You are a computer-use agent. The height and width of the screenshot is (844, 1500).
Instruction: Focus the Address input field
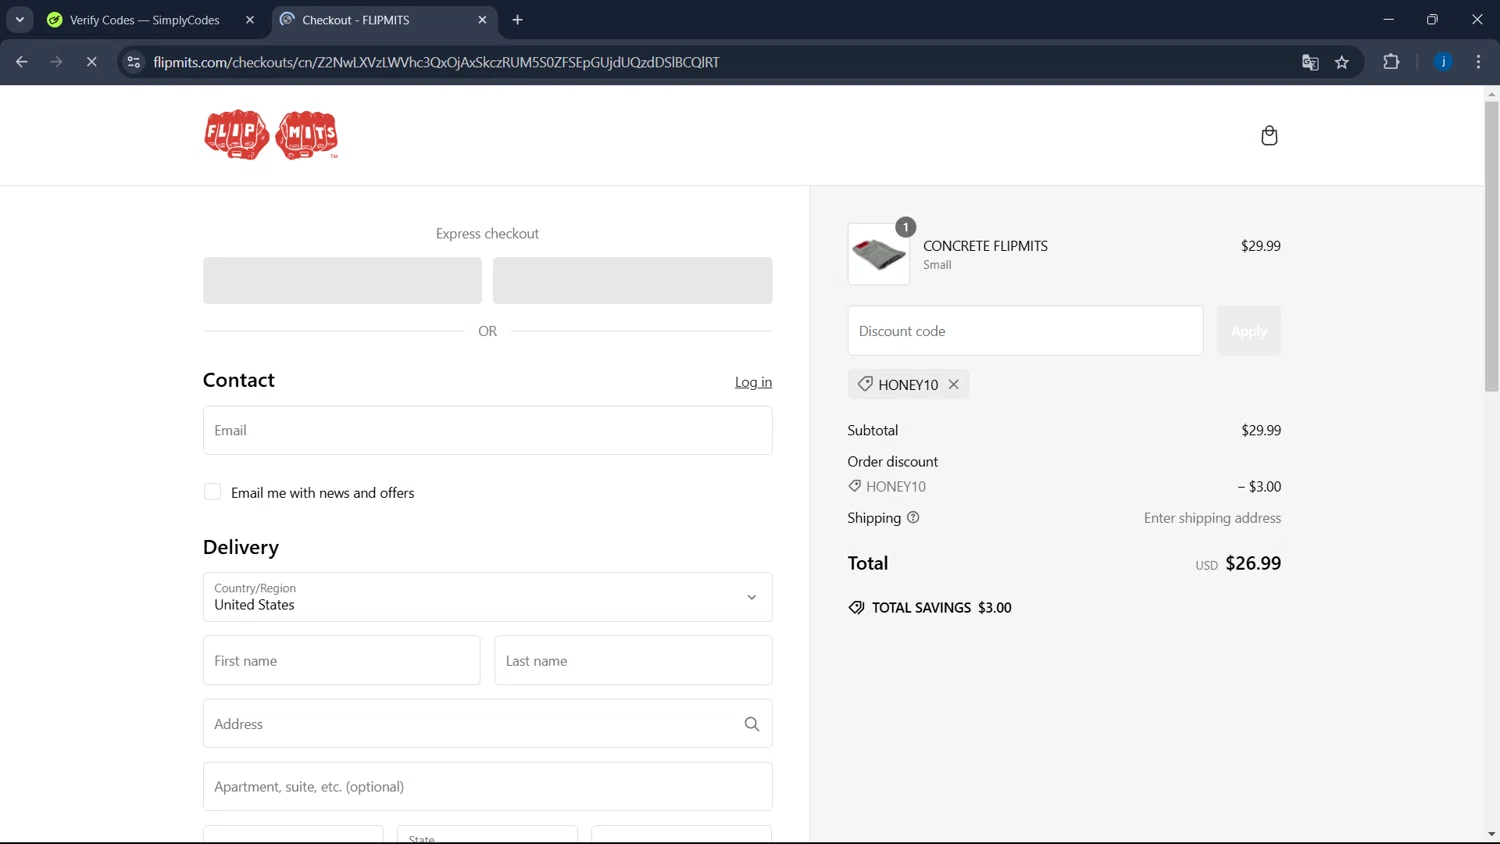click(x=487, y=724)
